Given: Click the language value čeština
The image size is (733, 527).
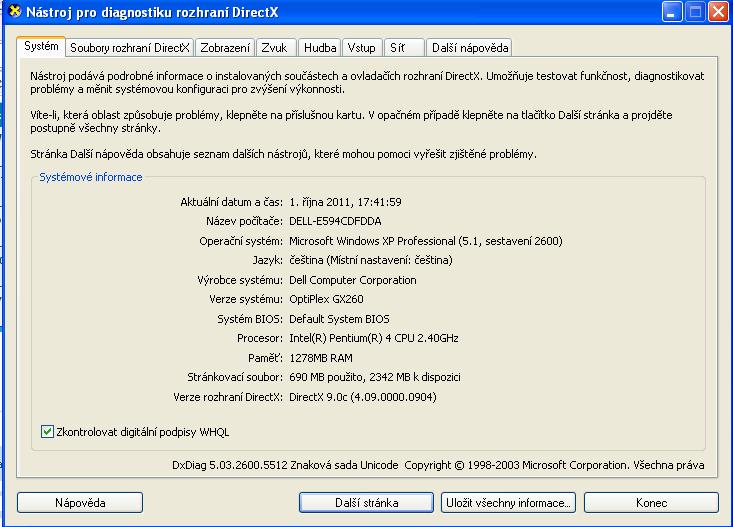Looking at the screenshot, I should [x=371, y=260].
